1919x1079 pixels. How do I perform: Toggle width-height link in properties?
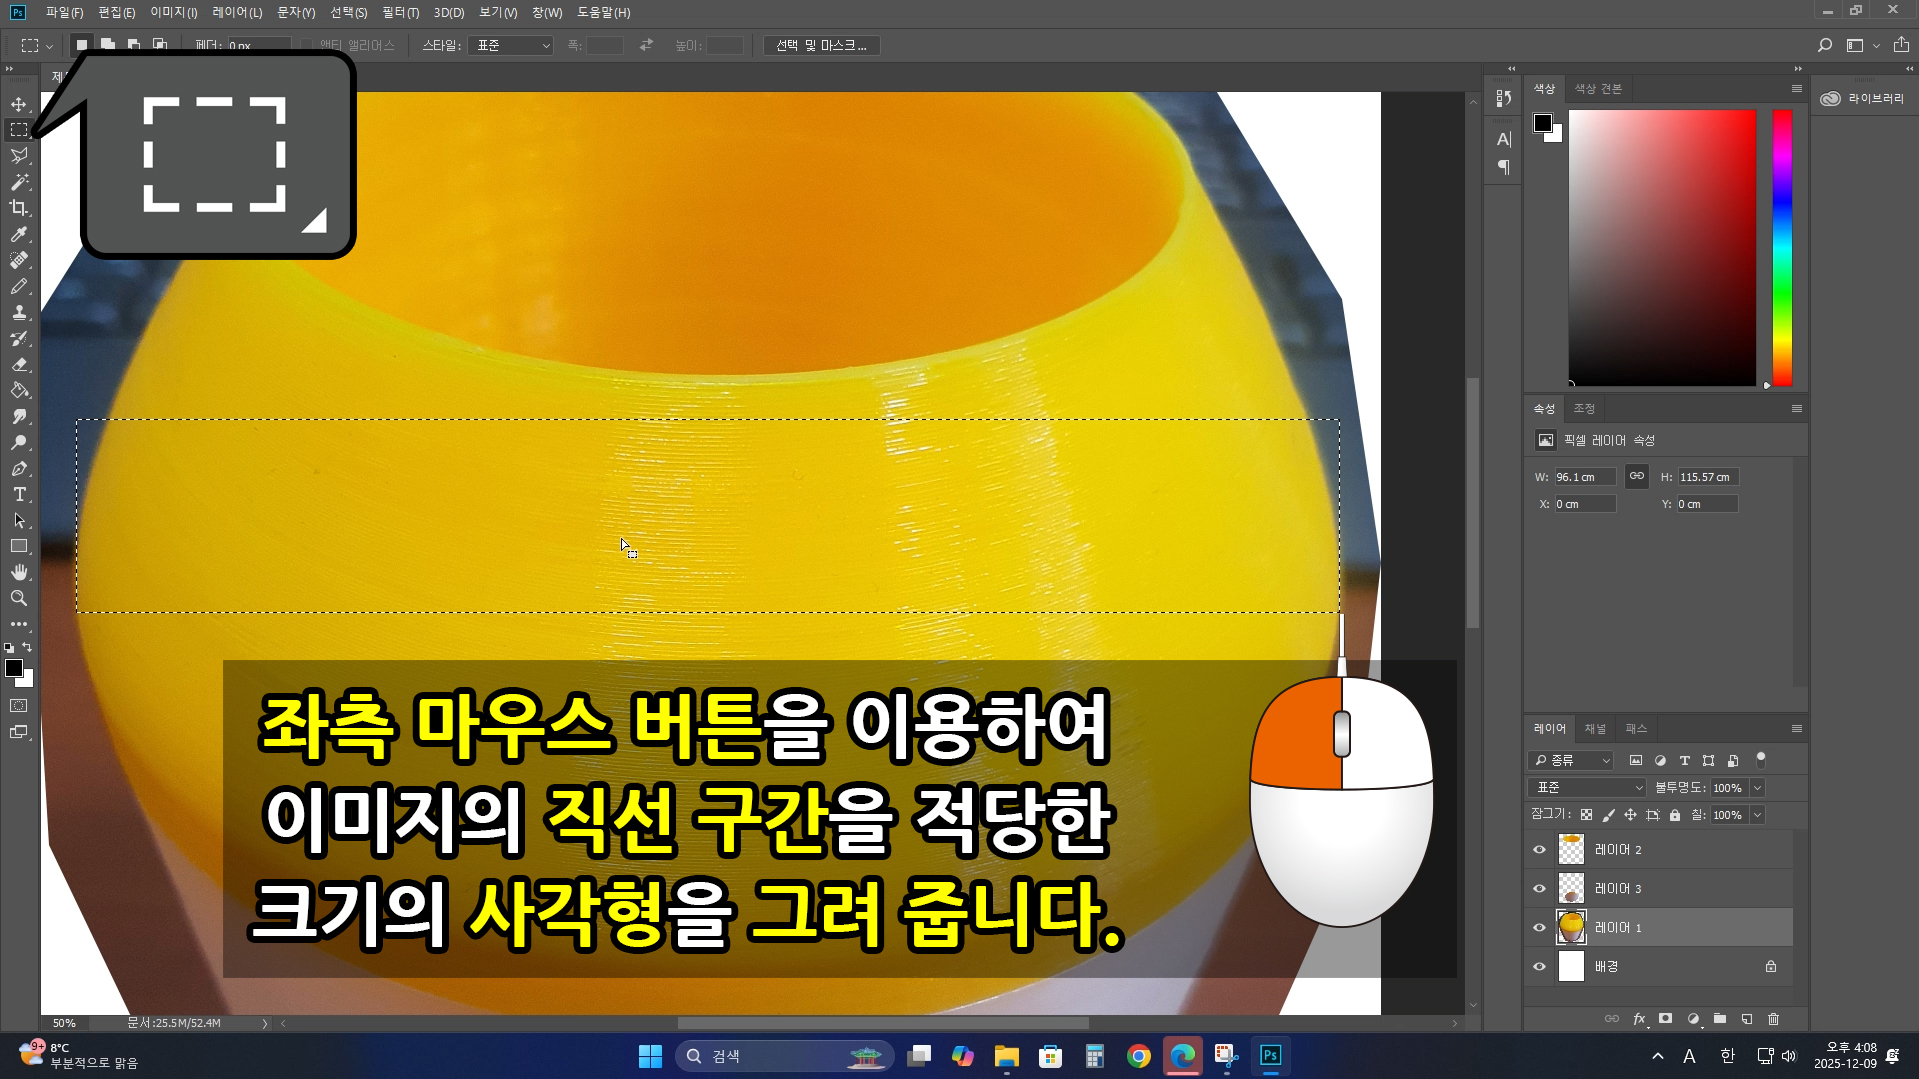click(1637, 476)
